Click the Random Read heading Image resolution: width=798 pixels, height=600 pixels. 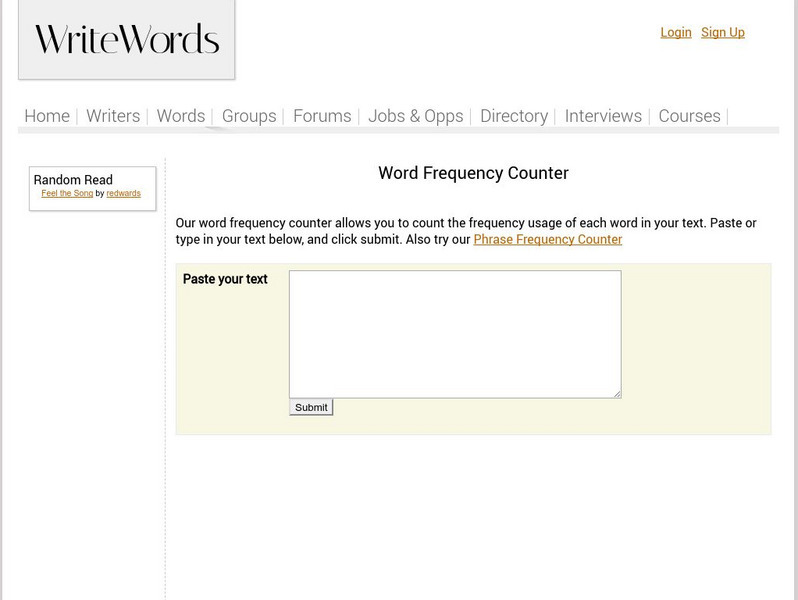click(73, 180)
